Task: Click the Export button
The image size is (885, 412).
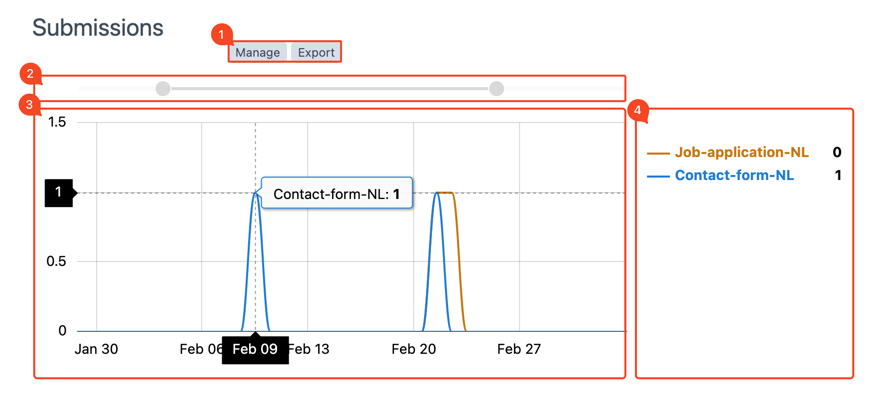Action: point(316,52)
